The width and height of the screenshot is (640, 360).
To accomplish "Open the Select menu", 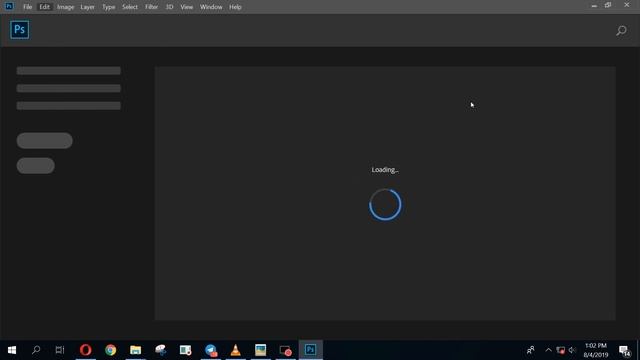I will (130, 7).
